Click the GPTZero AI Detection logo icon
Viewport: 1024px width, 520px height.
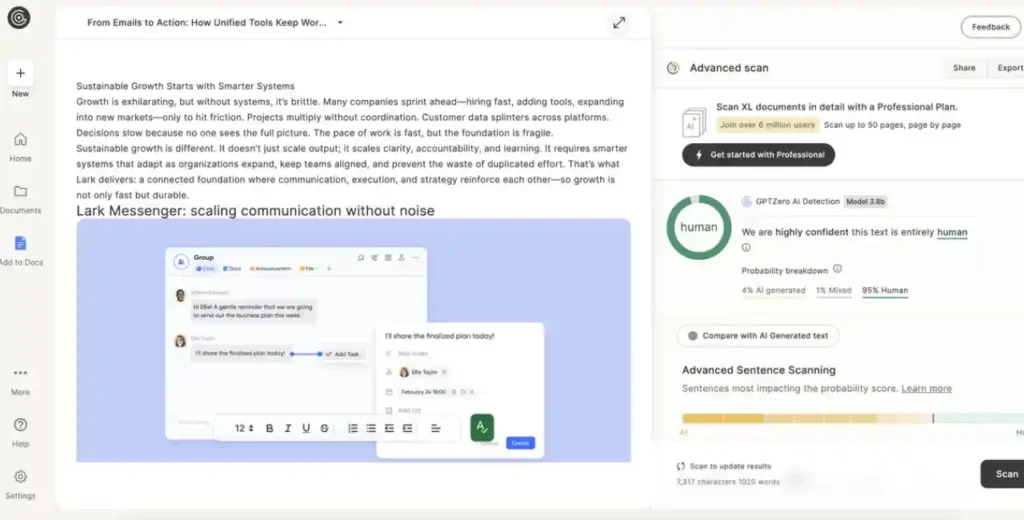point(746,202)
